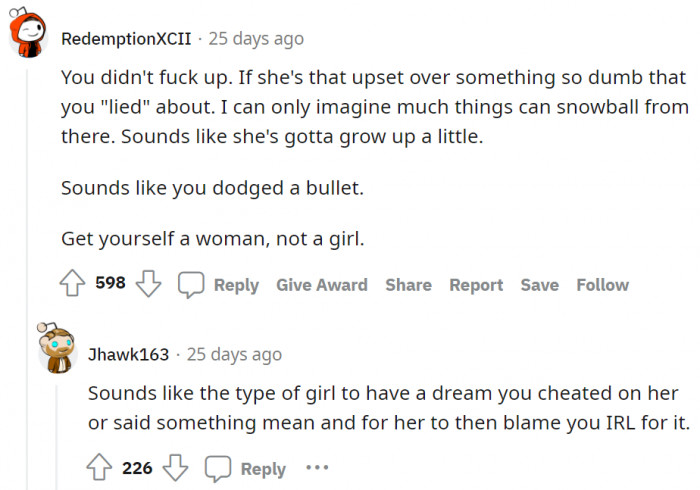Open RedemptionXCII's avatar profile
Viewport: 700px width, 490px height.
pyautogui.click(x=31, y=36)
